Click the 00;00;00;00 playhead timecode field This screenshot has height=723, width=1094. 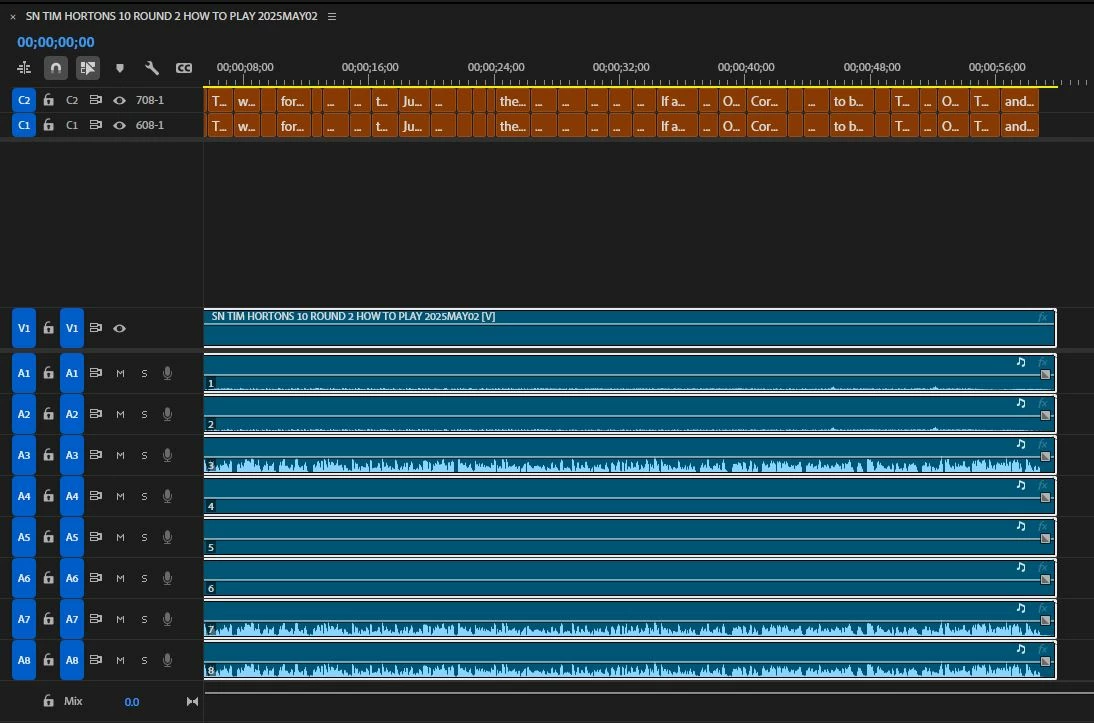[x=56, y=42]
